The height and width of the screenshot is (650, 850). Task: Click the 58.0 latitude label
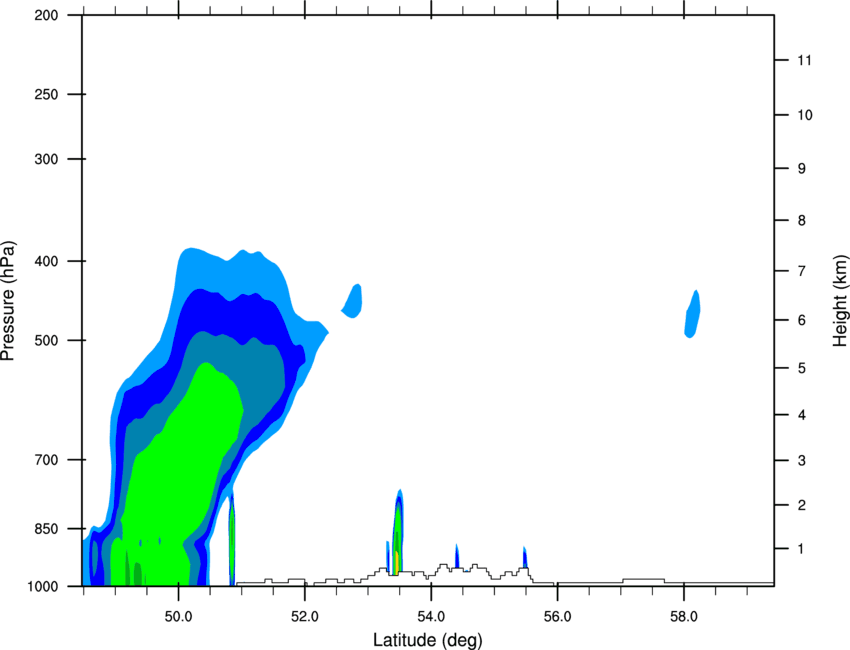[x=684, y=616]
